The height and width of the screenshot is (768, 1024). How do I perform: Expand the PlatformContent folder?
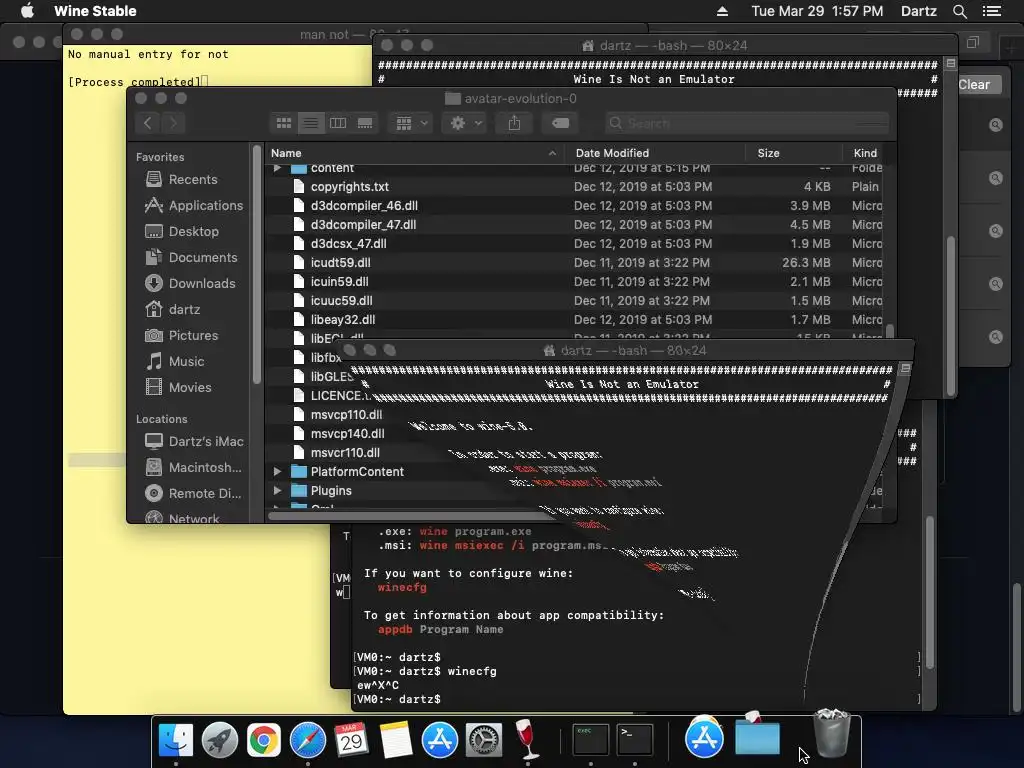coord(278,472)
